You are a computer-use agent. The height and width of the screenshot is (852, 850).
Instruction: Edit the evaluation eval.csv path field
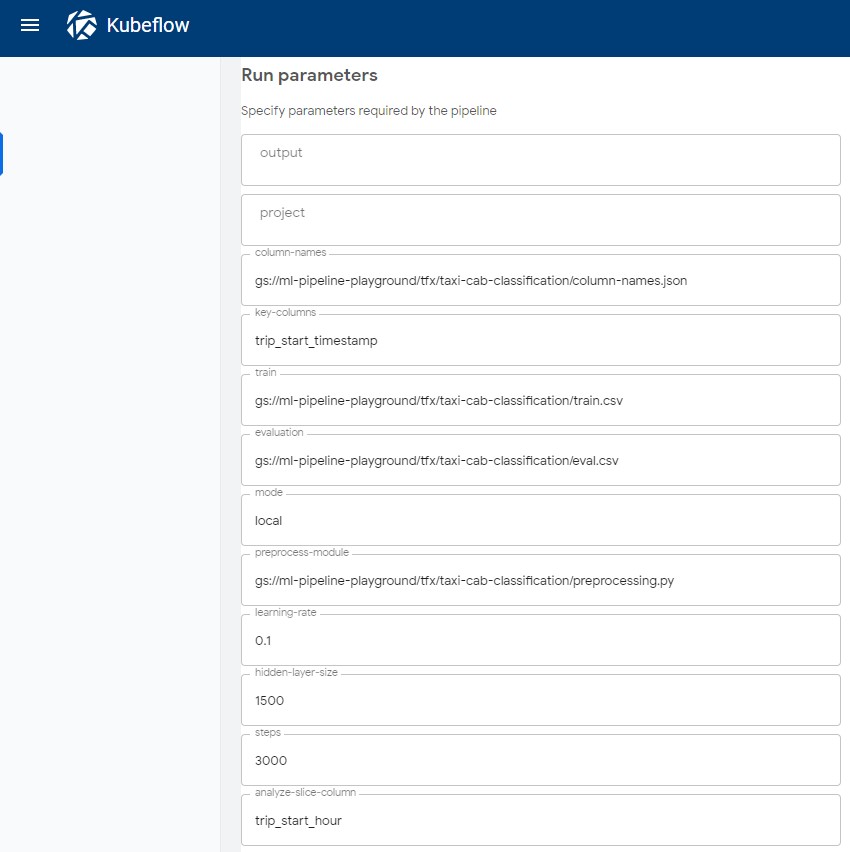pyautogui.click(x=541, y=460)
